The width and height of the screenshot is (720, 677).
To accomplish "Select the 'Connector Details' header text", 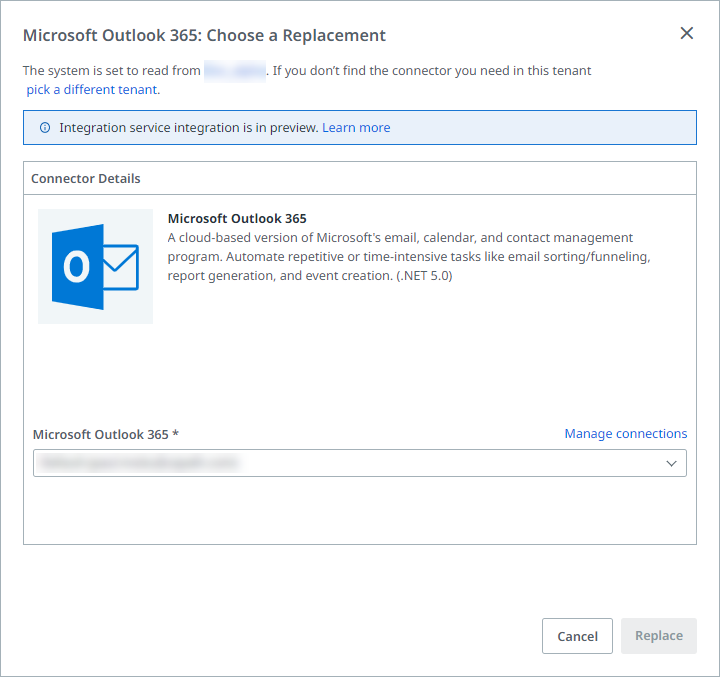I will [x=85, y=178].
